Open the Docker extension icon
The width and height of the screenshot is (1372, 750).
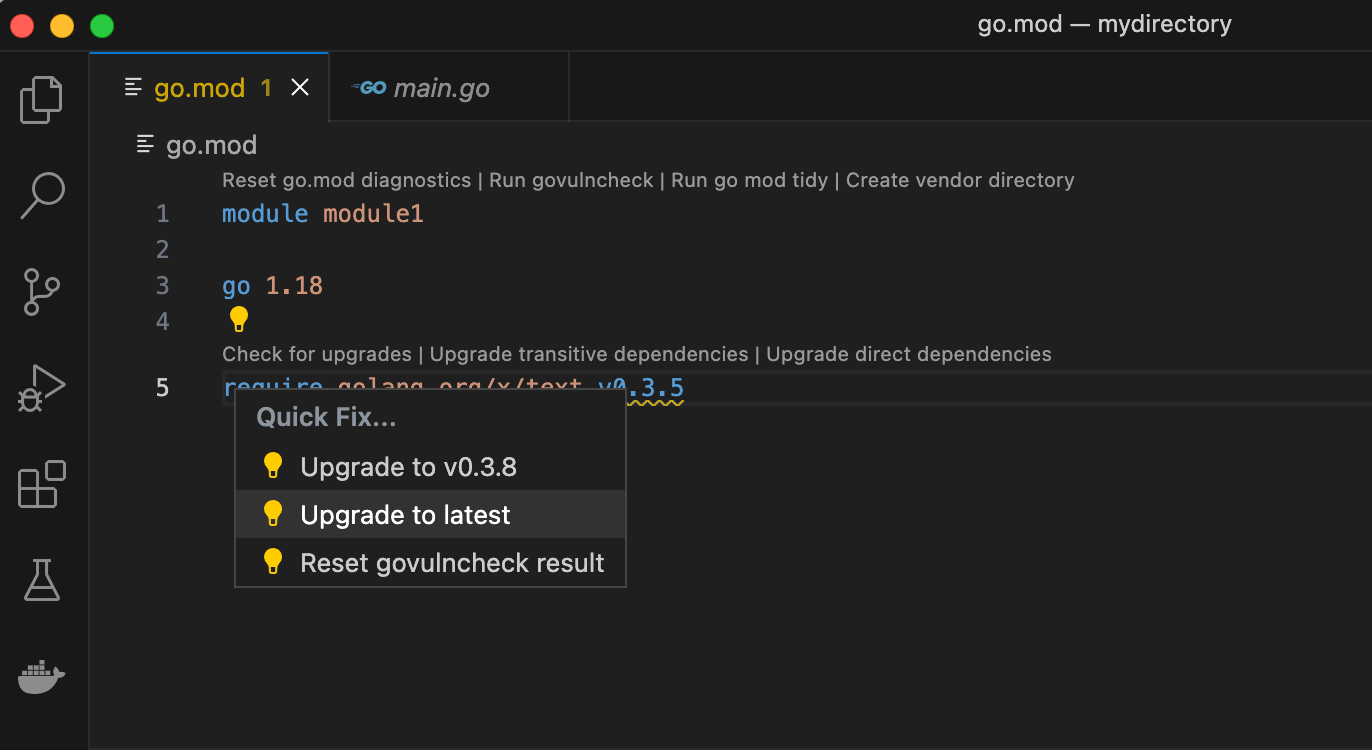tap(41, 676)
